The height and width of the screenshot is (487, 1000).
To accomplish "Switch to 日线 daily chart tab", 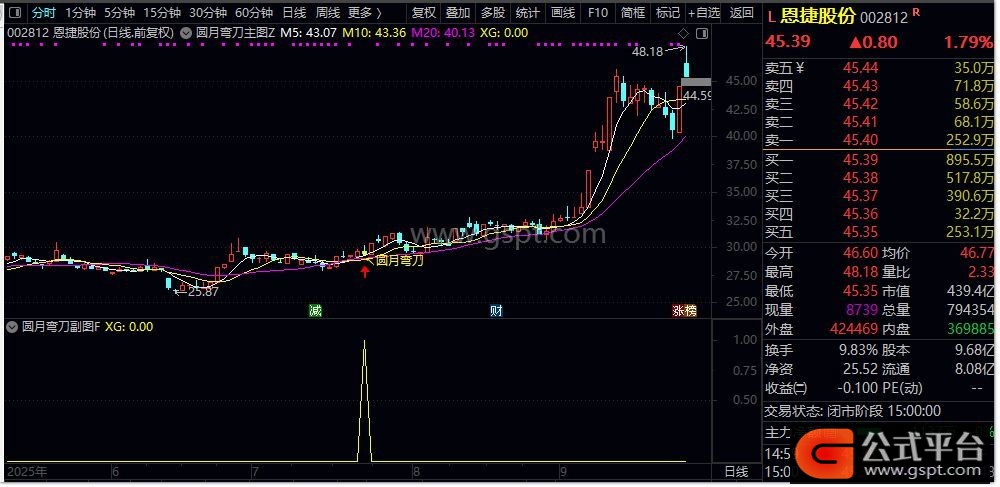I will (x=294, y=12).
